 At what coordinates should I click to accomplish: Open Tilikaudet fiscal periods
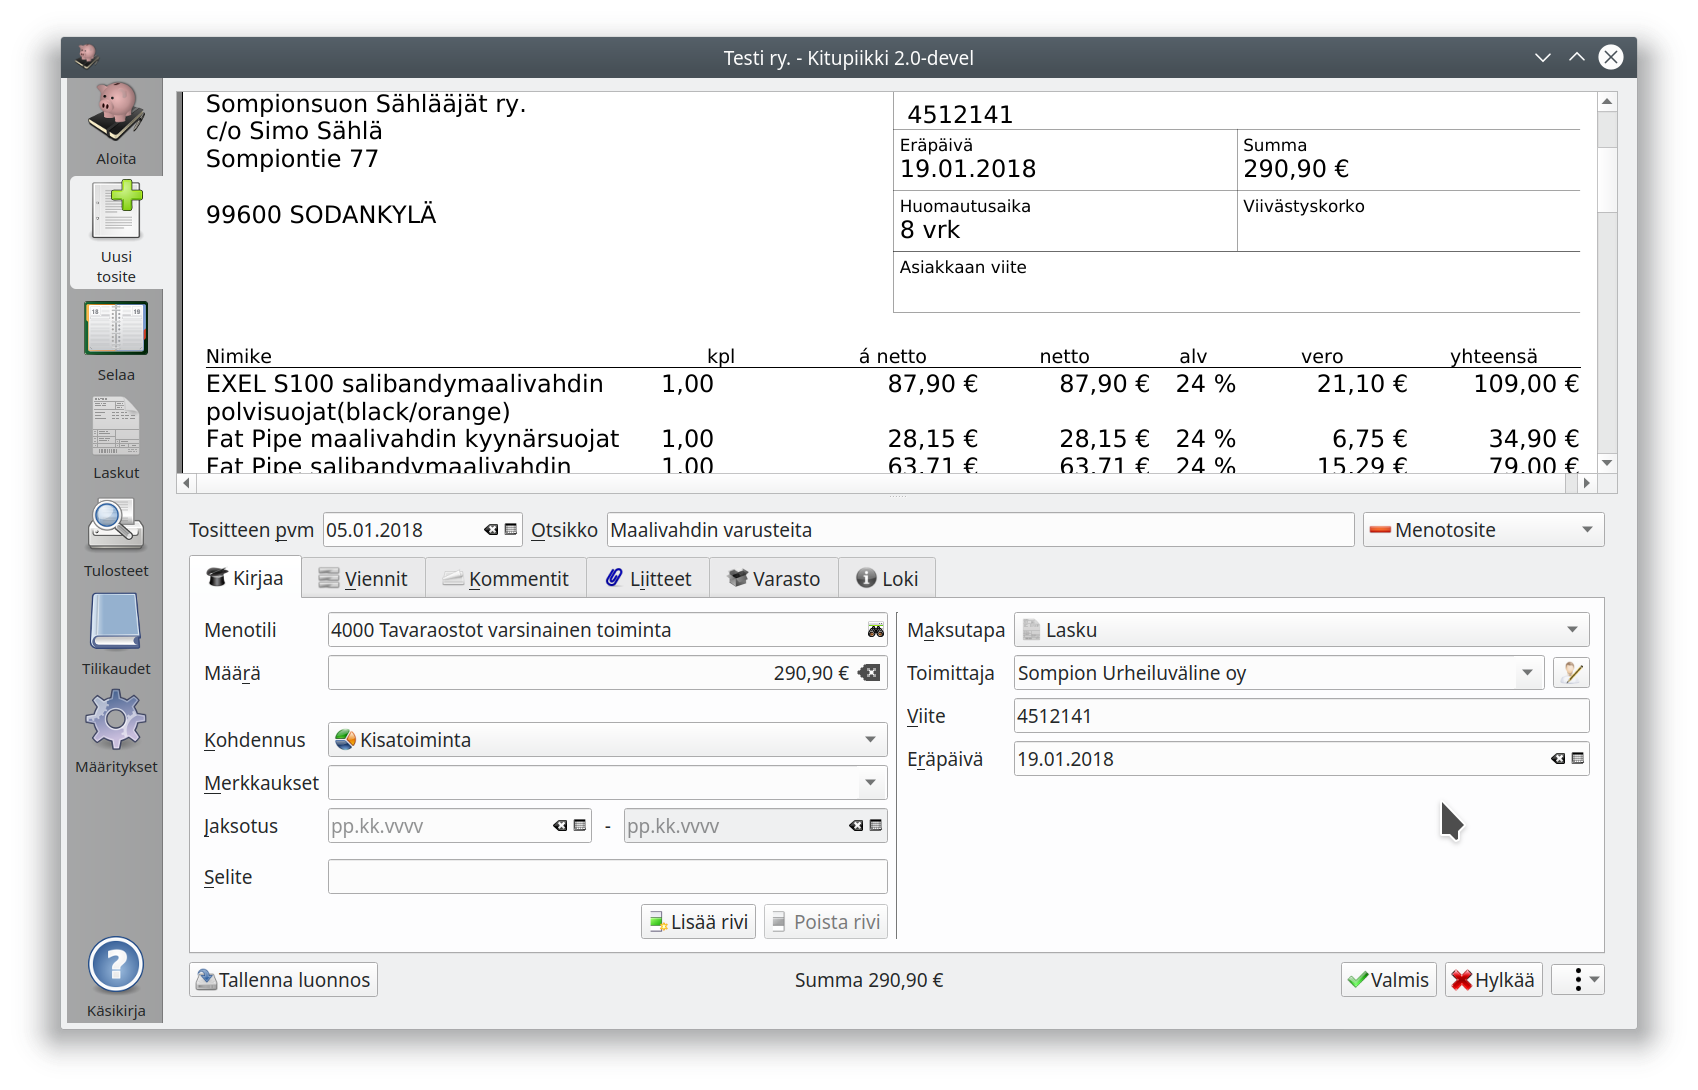(116, 634)
